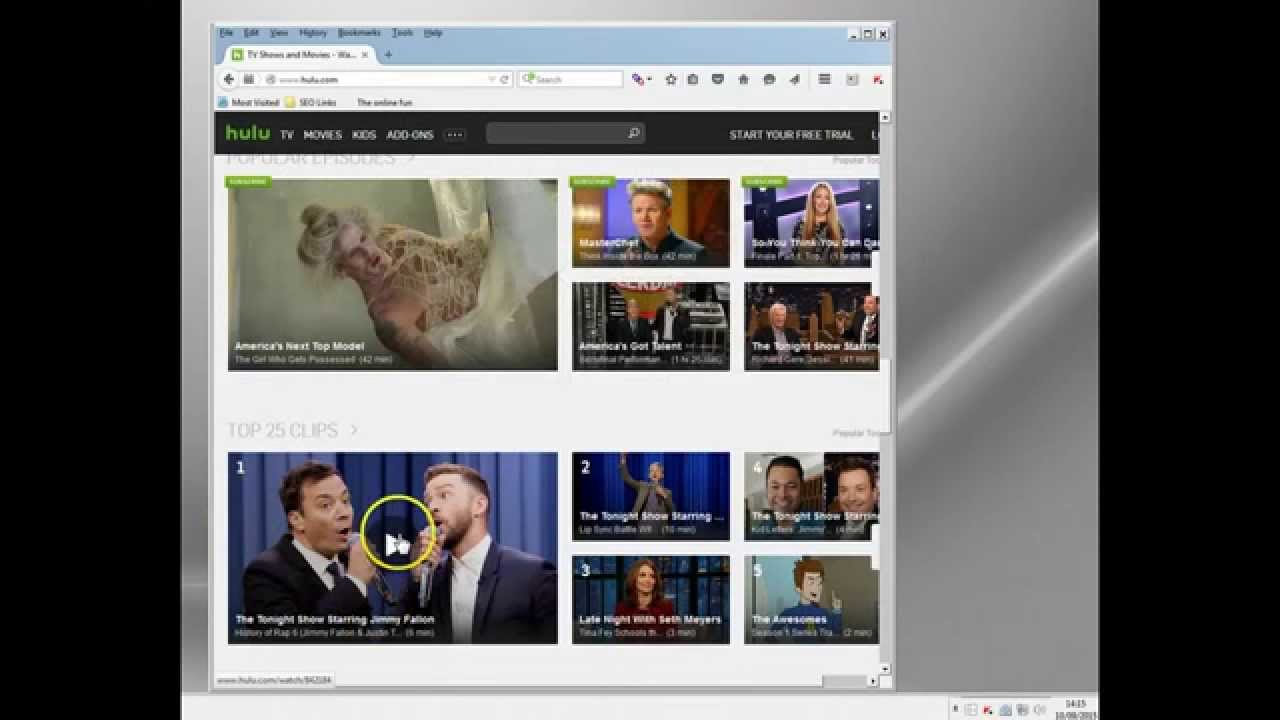Open the Edit menu
Image resolution: width=1280 pixels, height=720 pixels.
click(251, 33)
